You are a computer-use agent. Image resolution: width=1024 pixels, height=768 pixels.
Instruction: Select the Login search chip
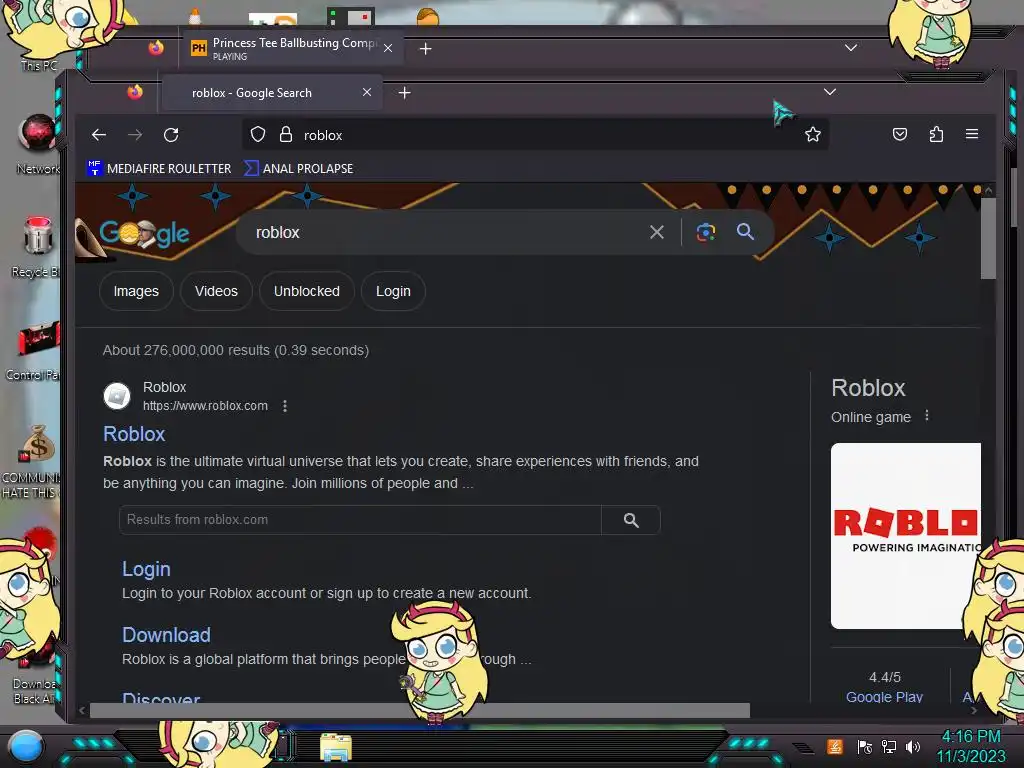coord(393,291)
